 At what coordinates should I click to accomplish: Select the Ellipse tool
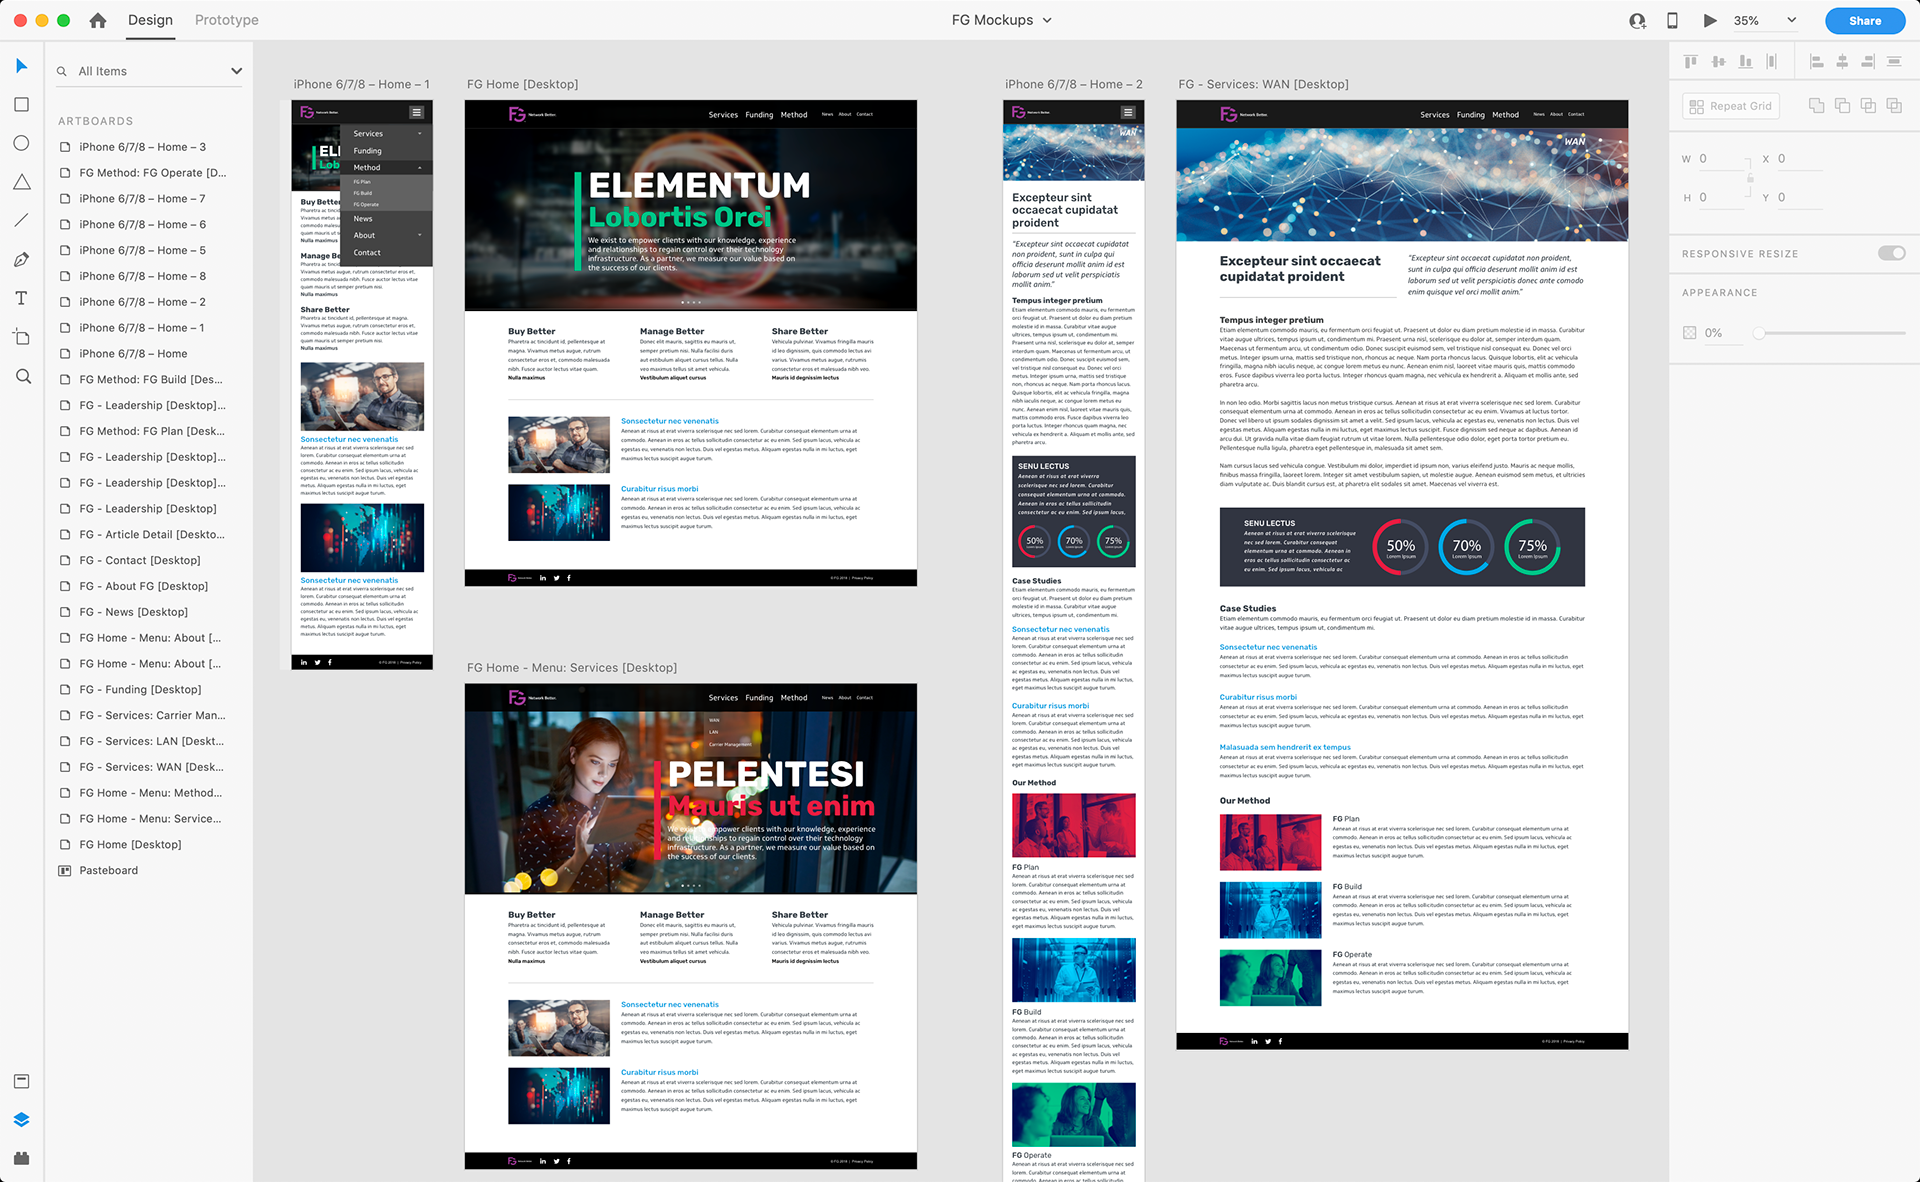[x=21, y=143]
